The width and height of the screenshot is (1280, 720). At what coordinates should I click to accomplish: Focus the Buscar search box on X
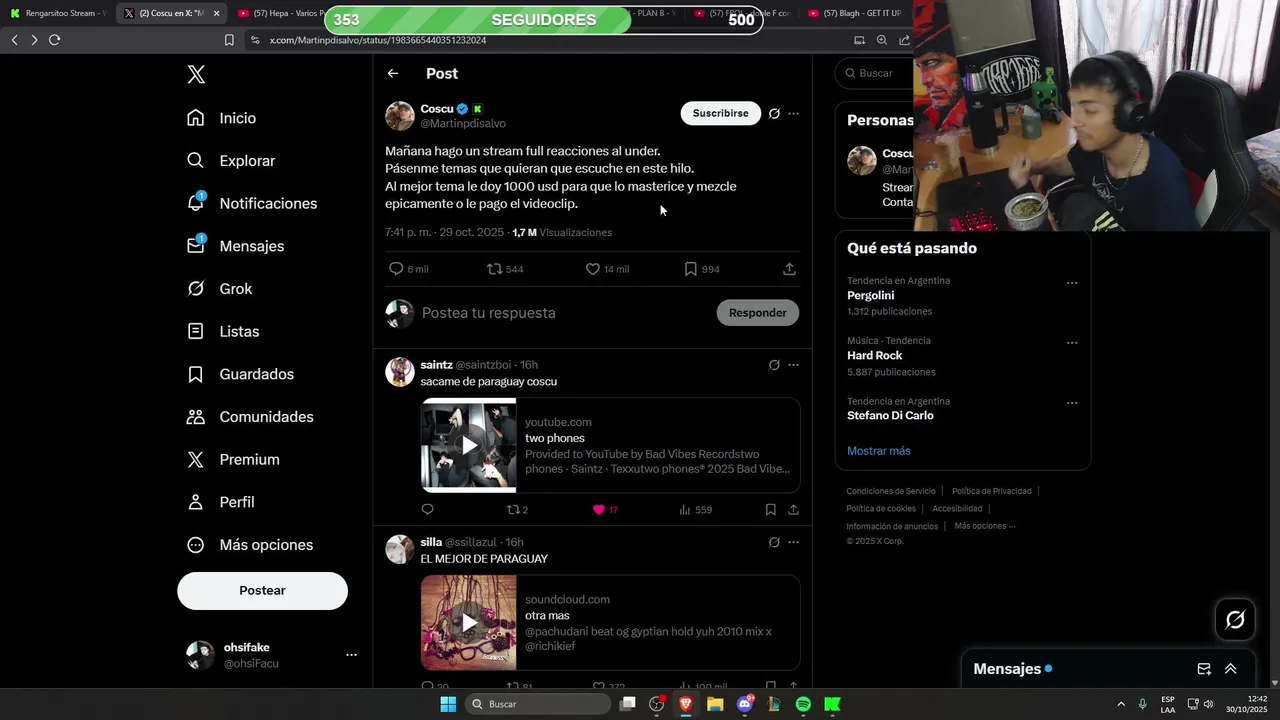coord(875,73)
